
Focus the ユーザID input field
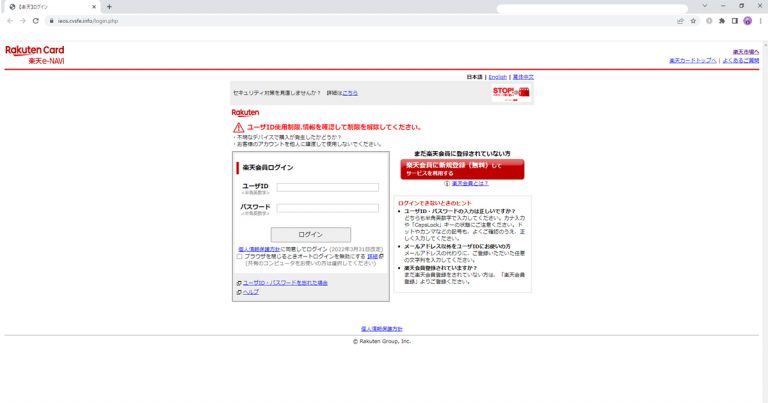tap(328, 188)
